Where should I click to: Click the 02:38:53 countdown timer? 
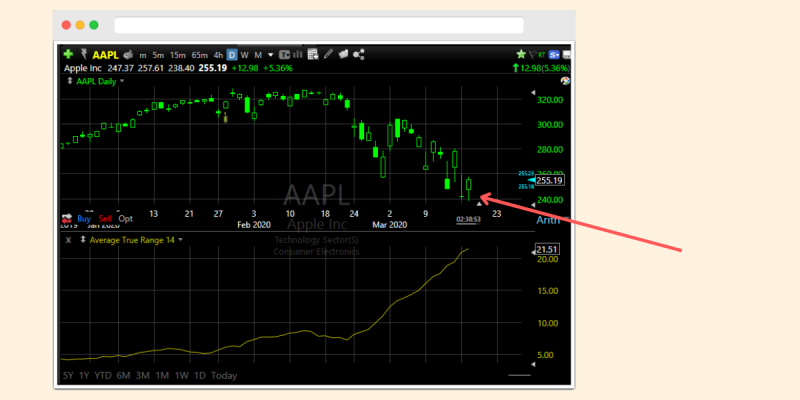(468, 220)
